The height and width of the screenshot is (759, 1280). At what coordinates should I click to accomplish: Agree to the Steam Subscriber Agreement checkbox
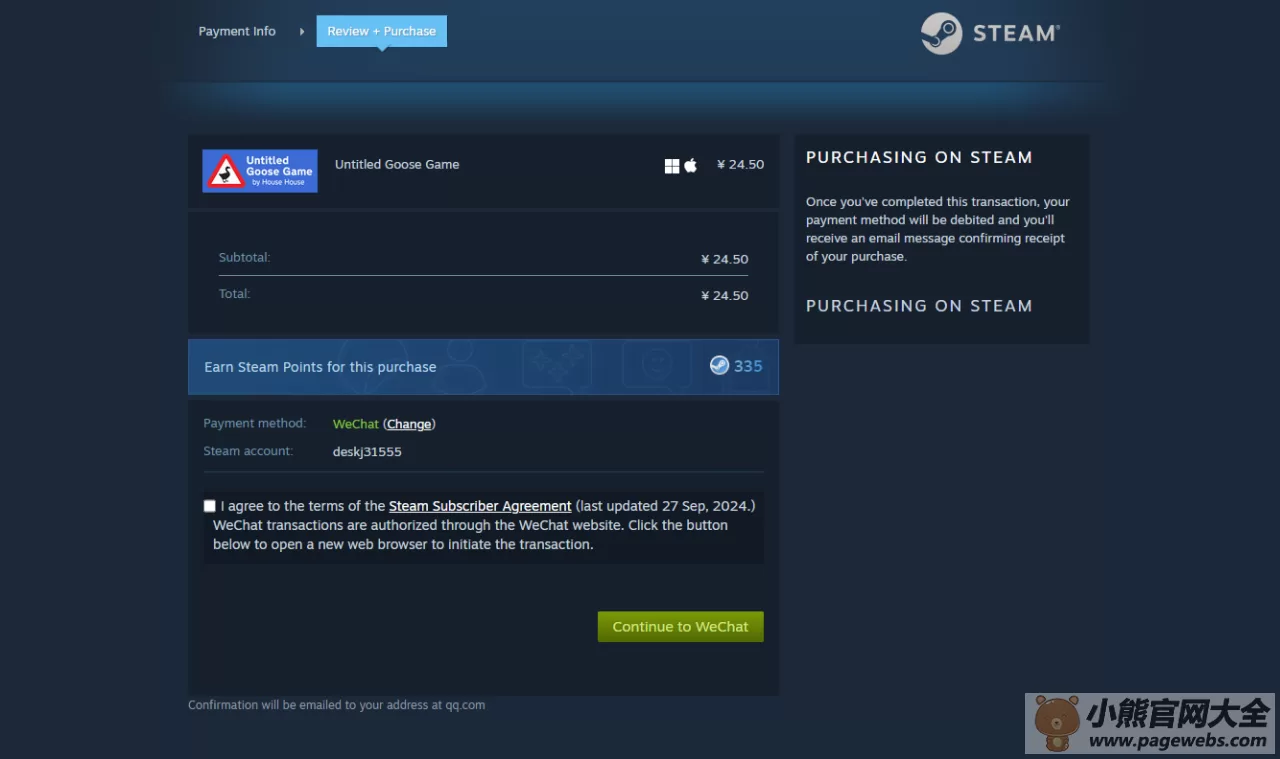pyautogui.click(x=210, y=506)
